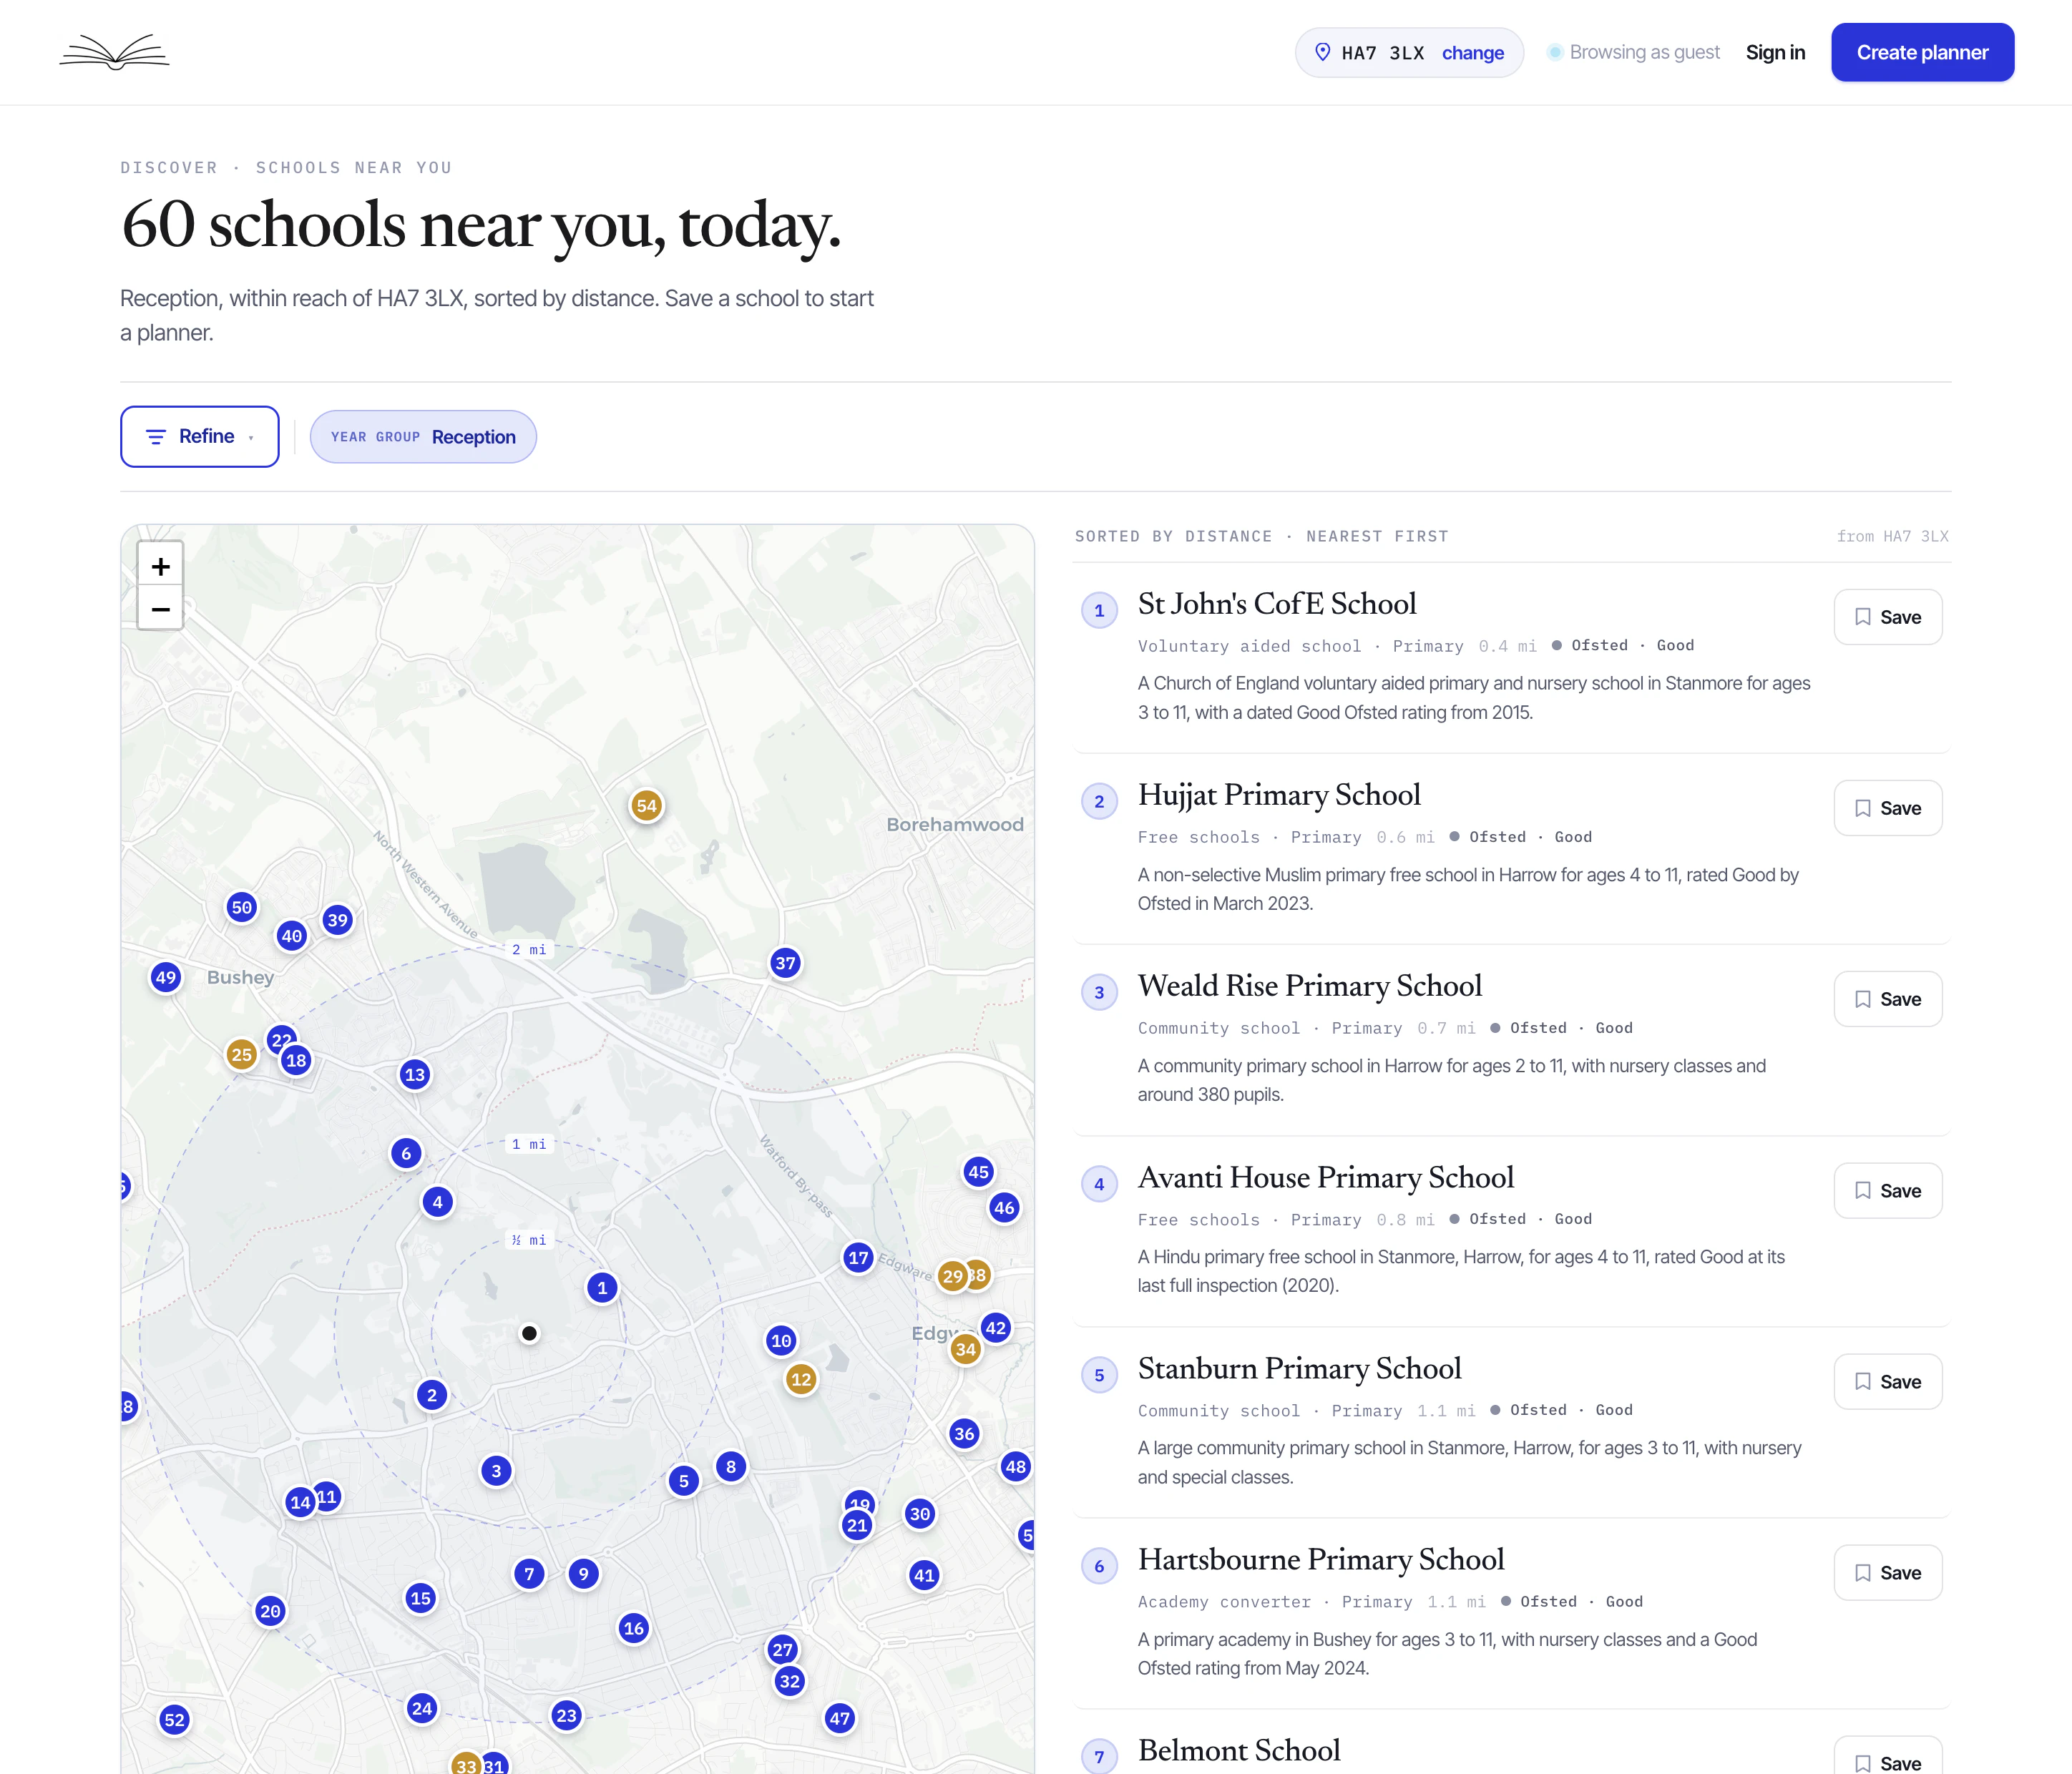Open map pin 13
Viewport: 2072px width, 1774px height.
tap(415, 1075)
